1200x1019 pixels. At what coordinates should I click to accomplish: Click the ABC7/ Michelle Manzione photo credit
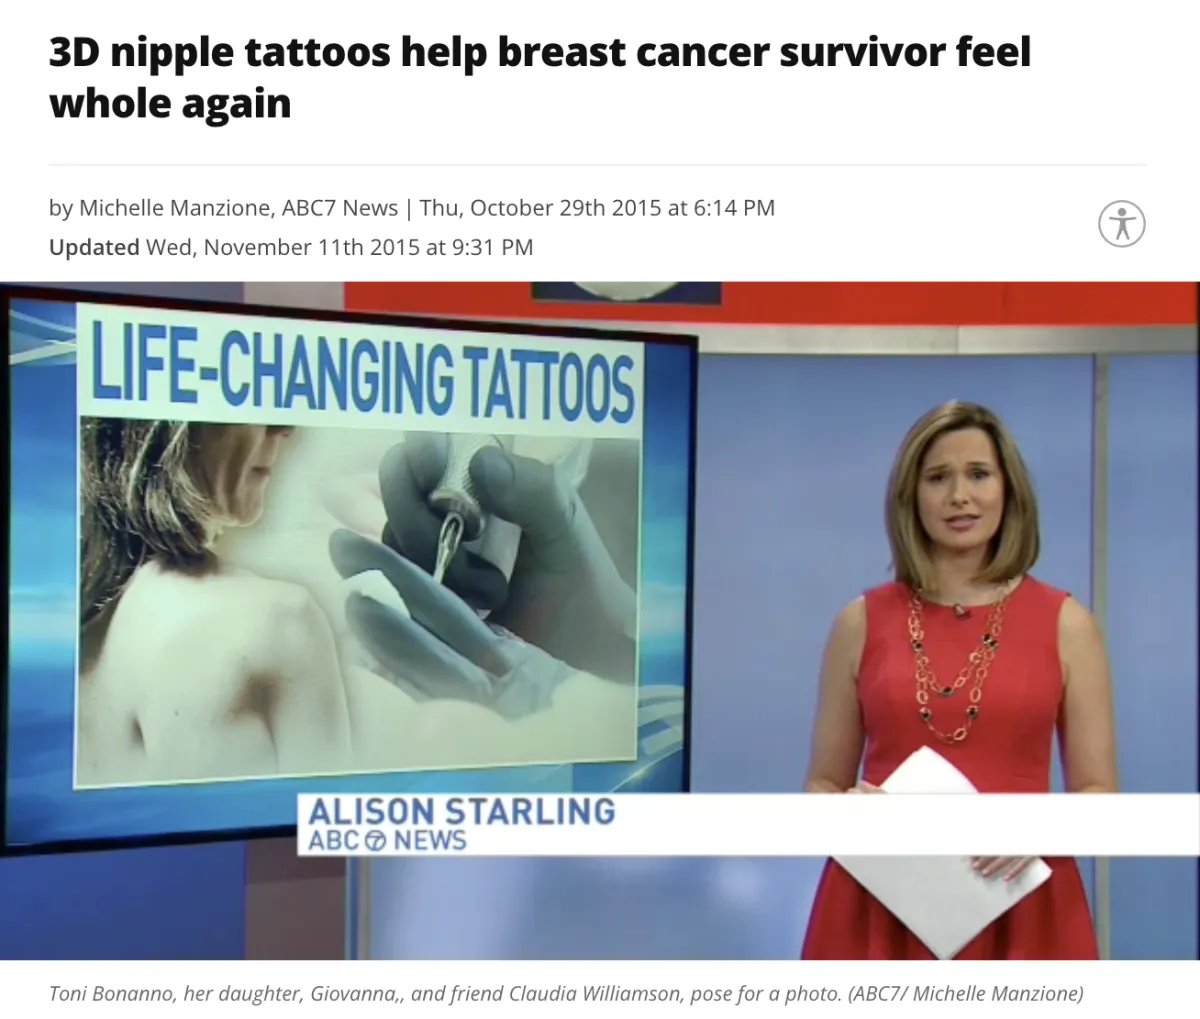[x=966, y=994]
